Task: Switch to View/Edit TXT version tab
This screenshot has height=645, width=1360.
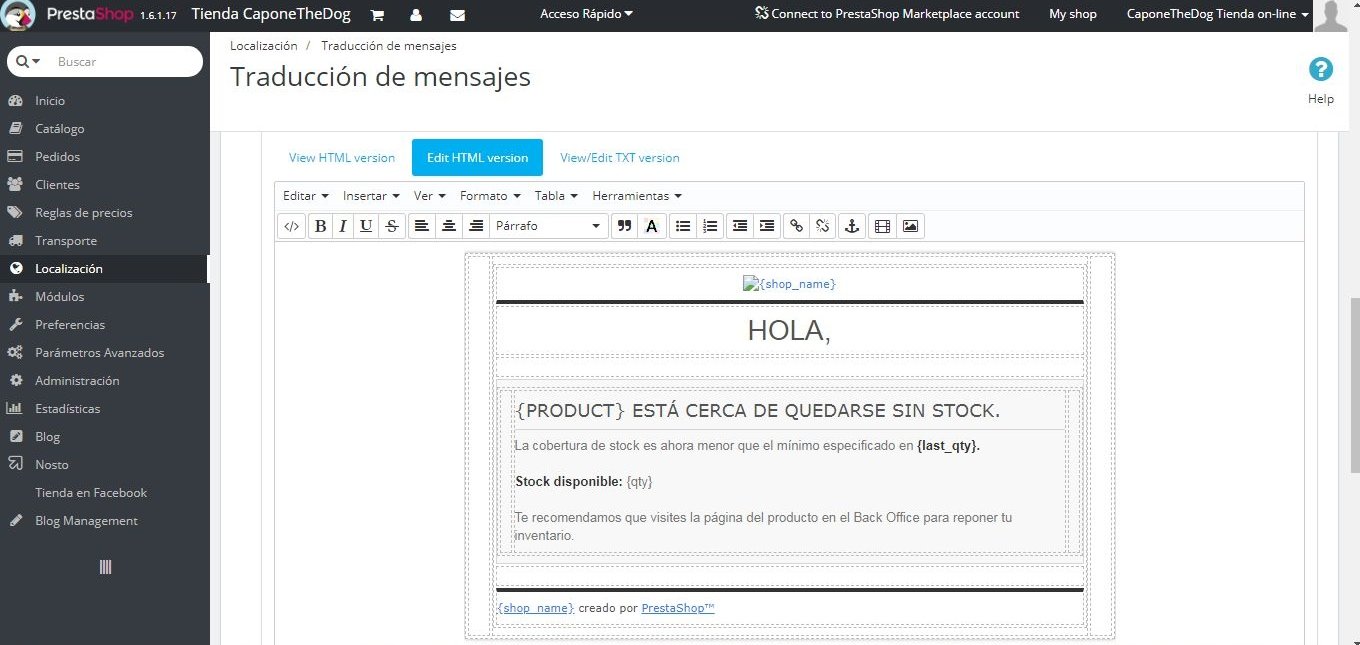Action: click(x=620, y=158)
